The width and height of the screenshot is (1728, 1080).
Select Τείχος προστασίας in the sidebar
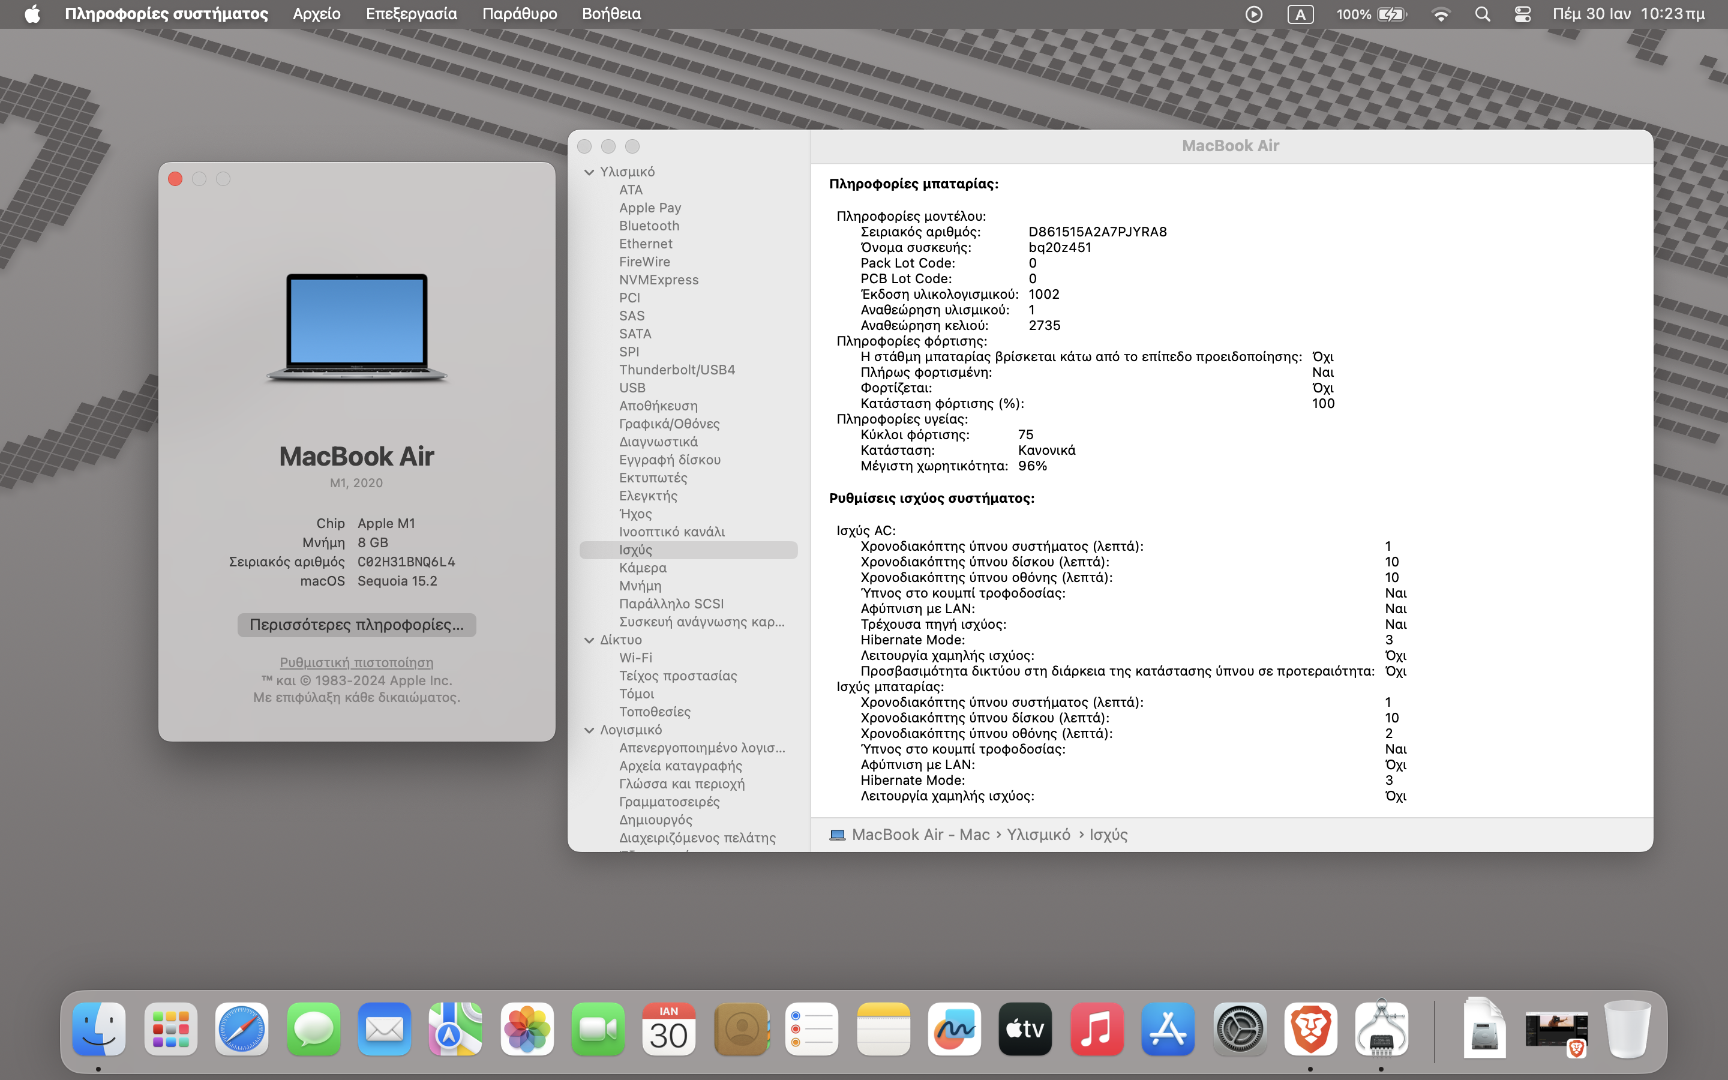[x=678, y=676]
